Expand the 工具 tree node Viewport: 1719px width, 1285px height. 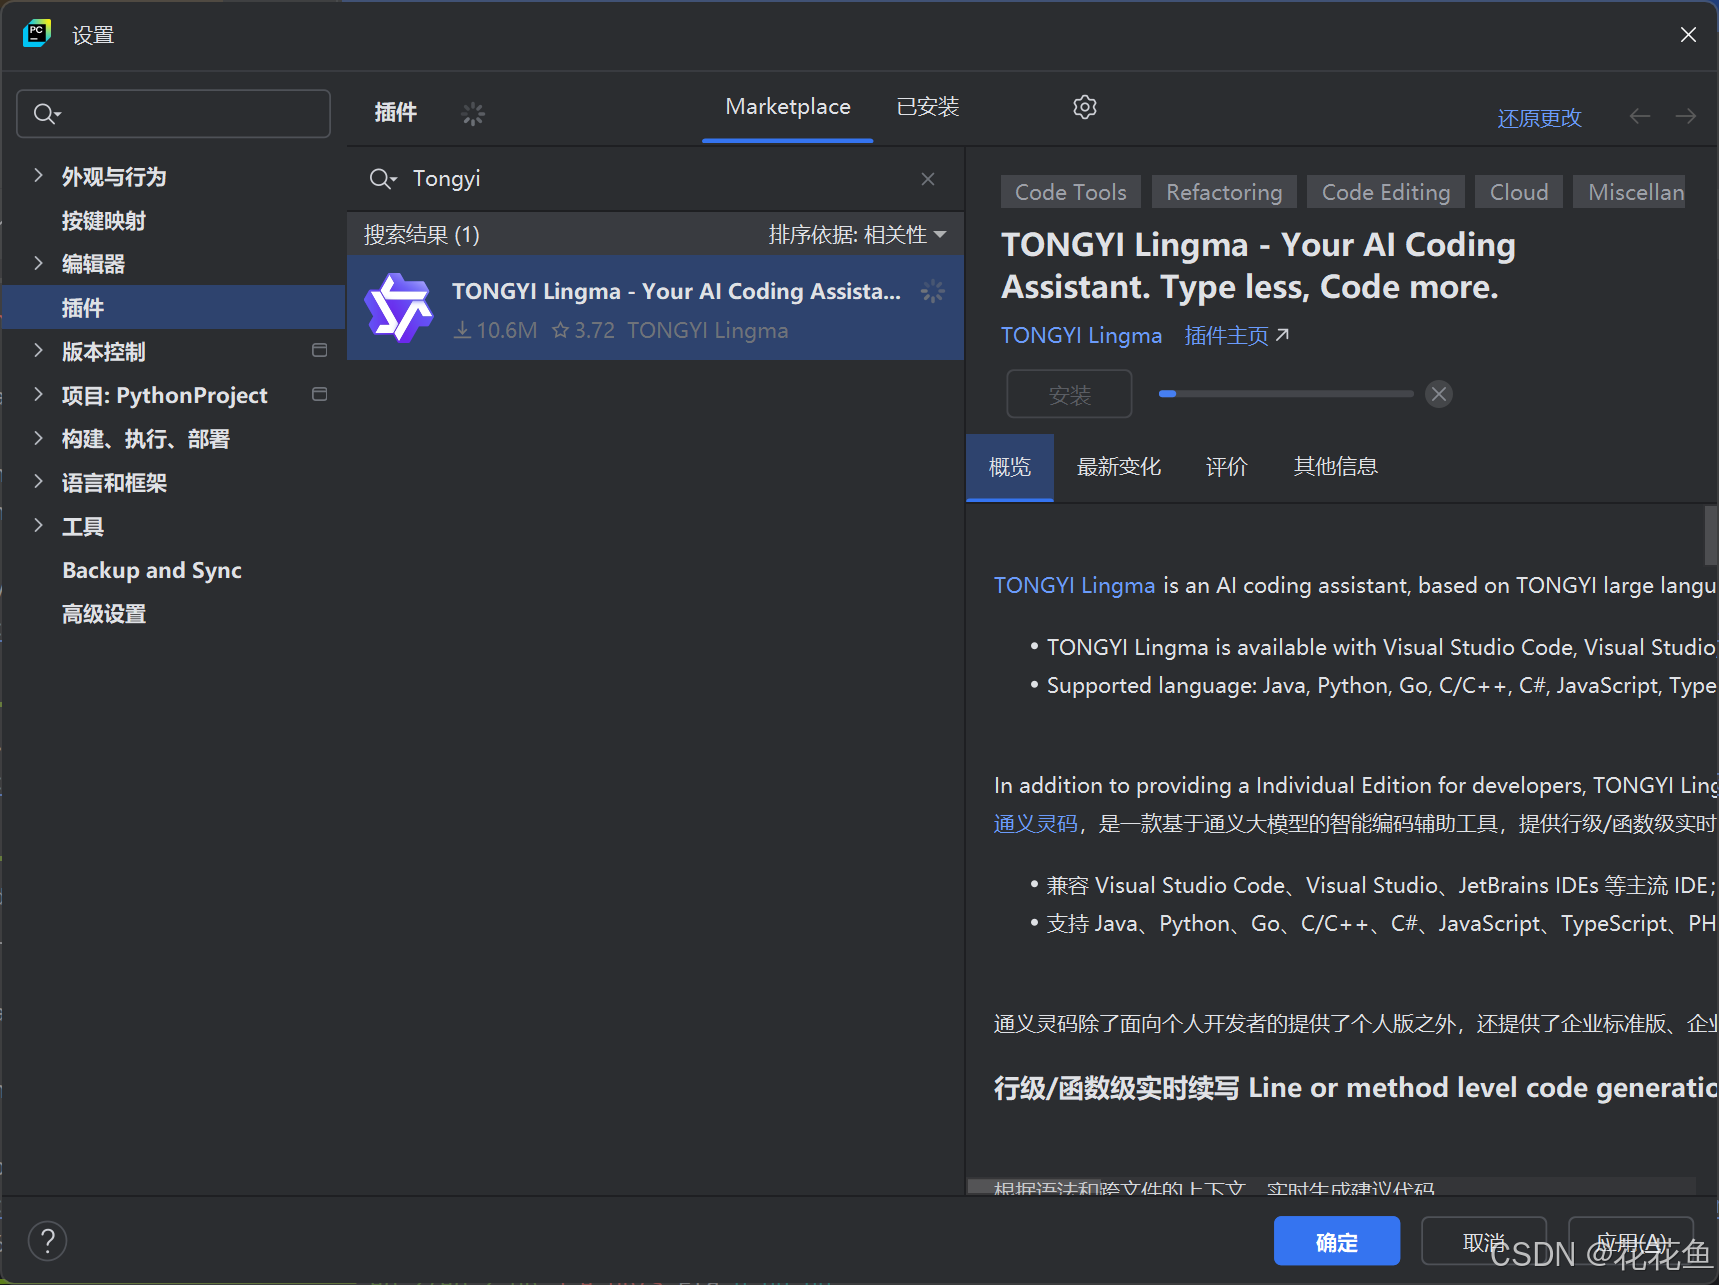[x=38, y=526]
